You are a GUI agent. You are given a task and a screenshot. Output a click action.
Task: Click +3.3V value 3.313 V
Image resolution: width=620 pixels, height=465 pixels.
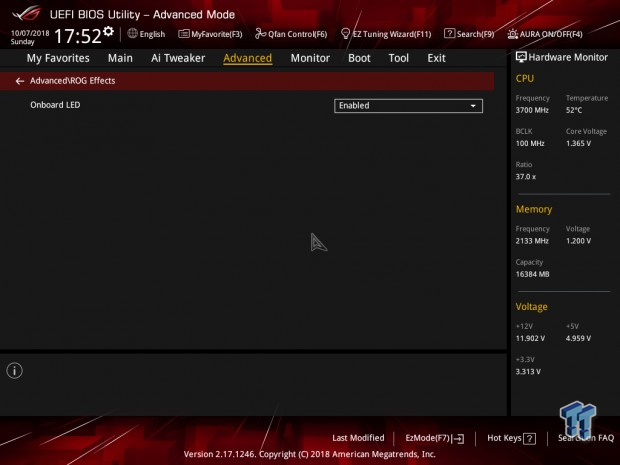528,372
